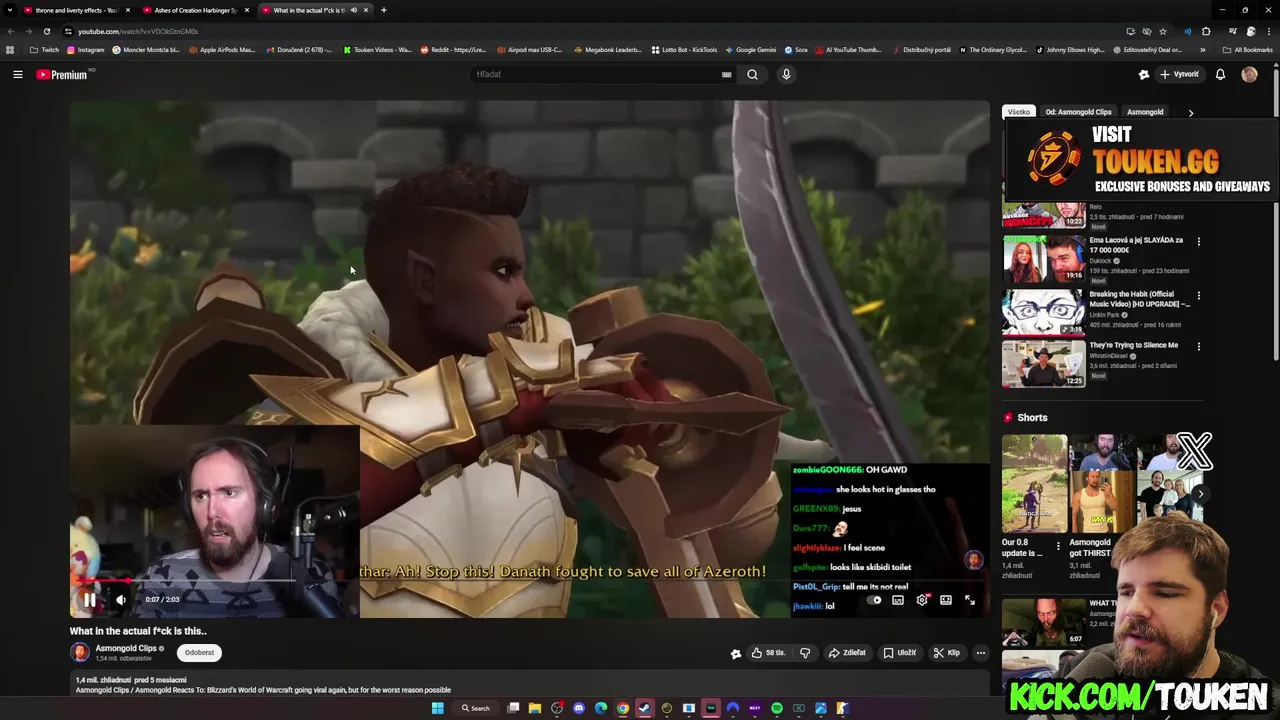Open Discord from taskbar
Viewport: 1280px width, 720px height.
(579, 708)
